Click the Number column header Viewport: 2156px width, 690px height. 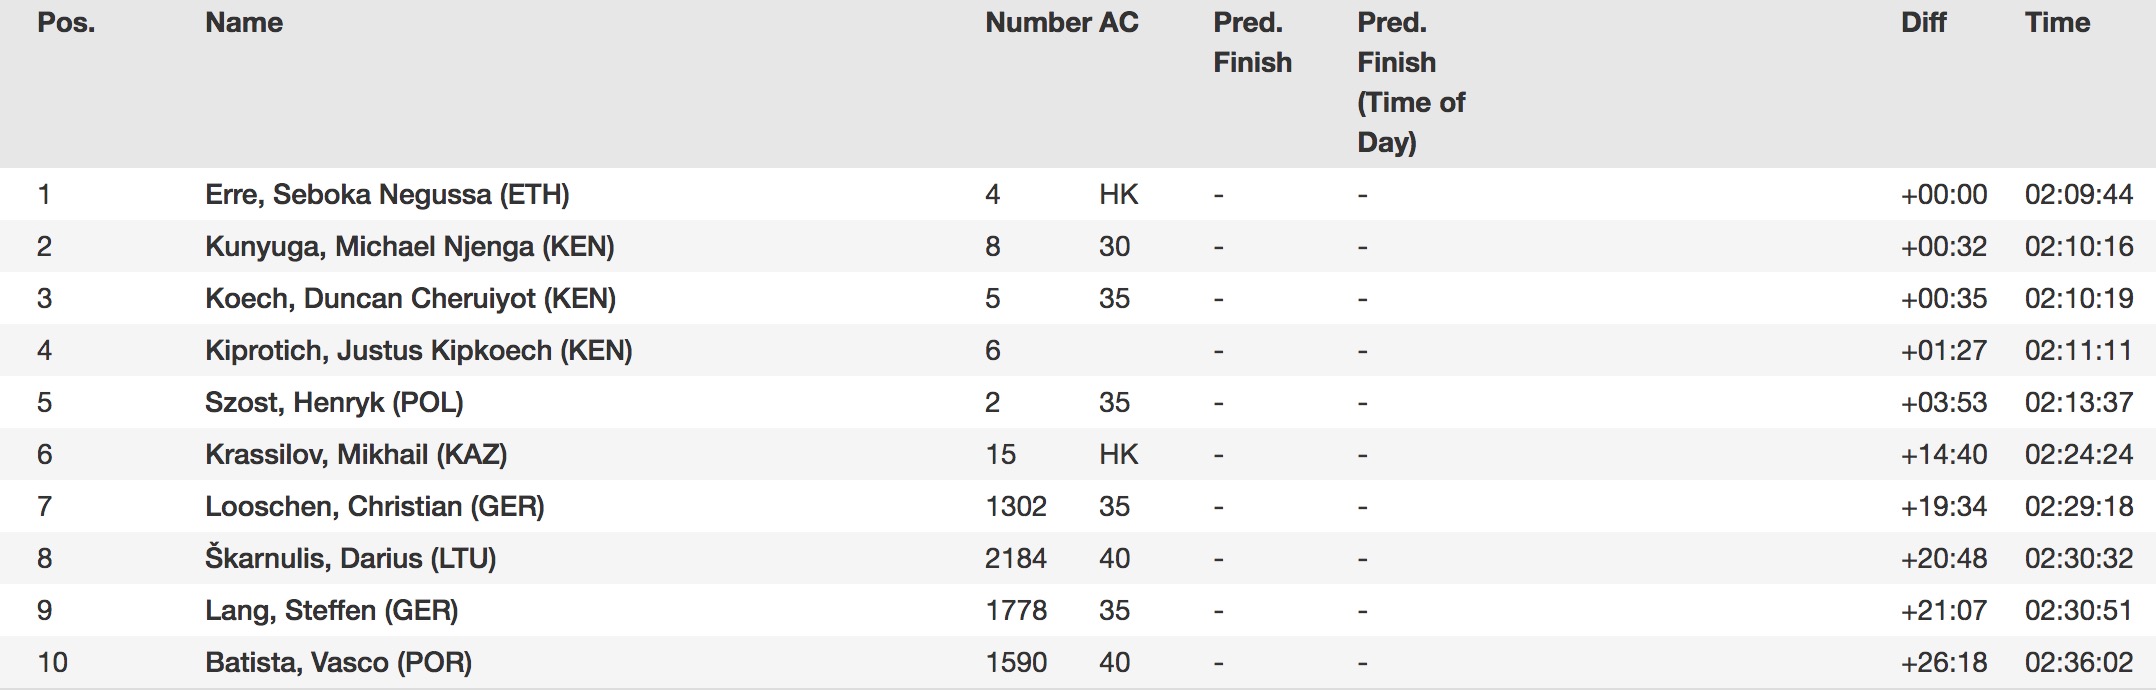(x=1037, y=23)
